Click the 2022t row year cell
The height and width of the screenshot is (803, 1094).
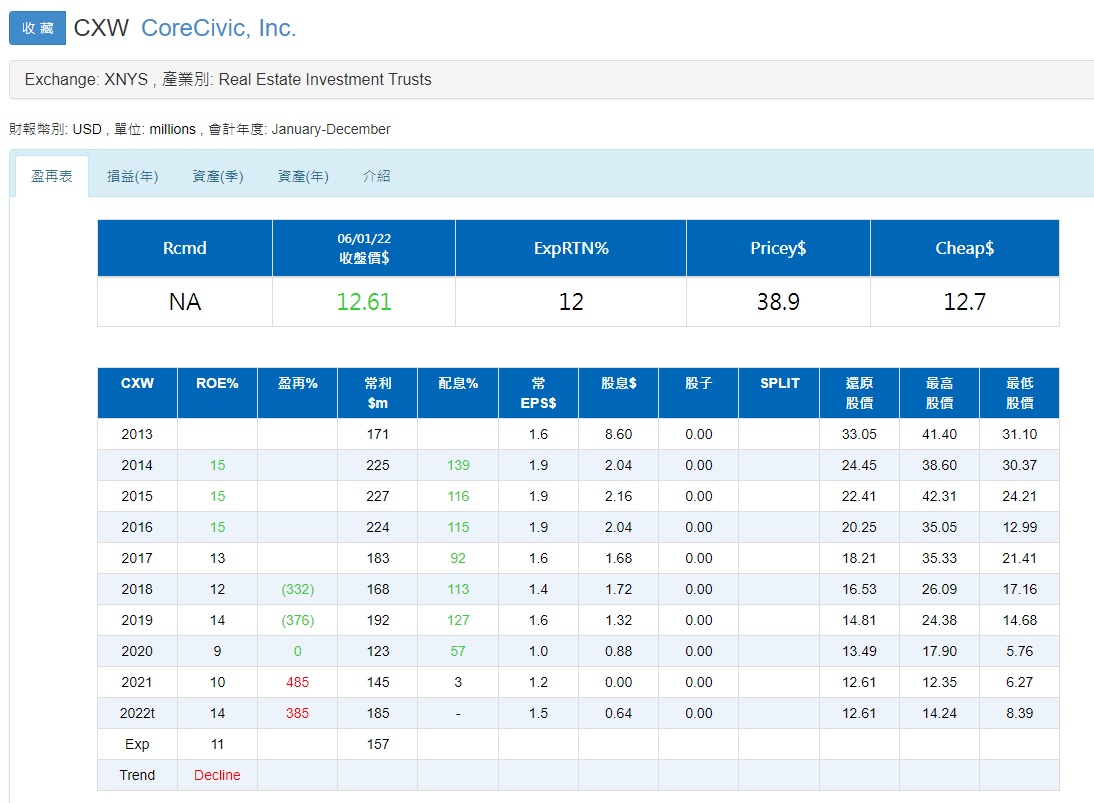pos(137,713)
